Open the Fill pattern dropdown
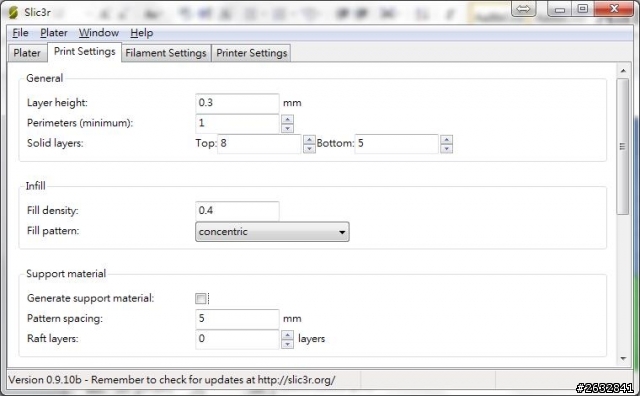This screenshot has width=640, height=396. (272, 232)
